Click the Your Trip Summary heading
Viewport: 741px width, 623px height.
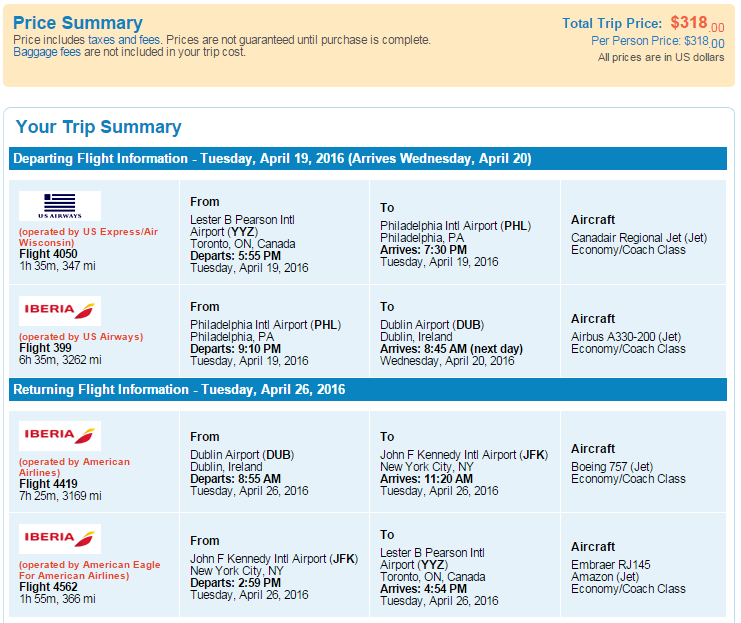tap(98, 127)
